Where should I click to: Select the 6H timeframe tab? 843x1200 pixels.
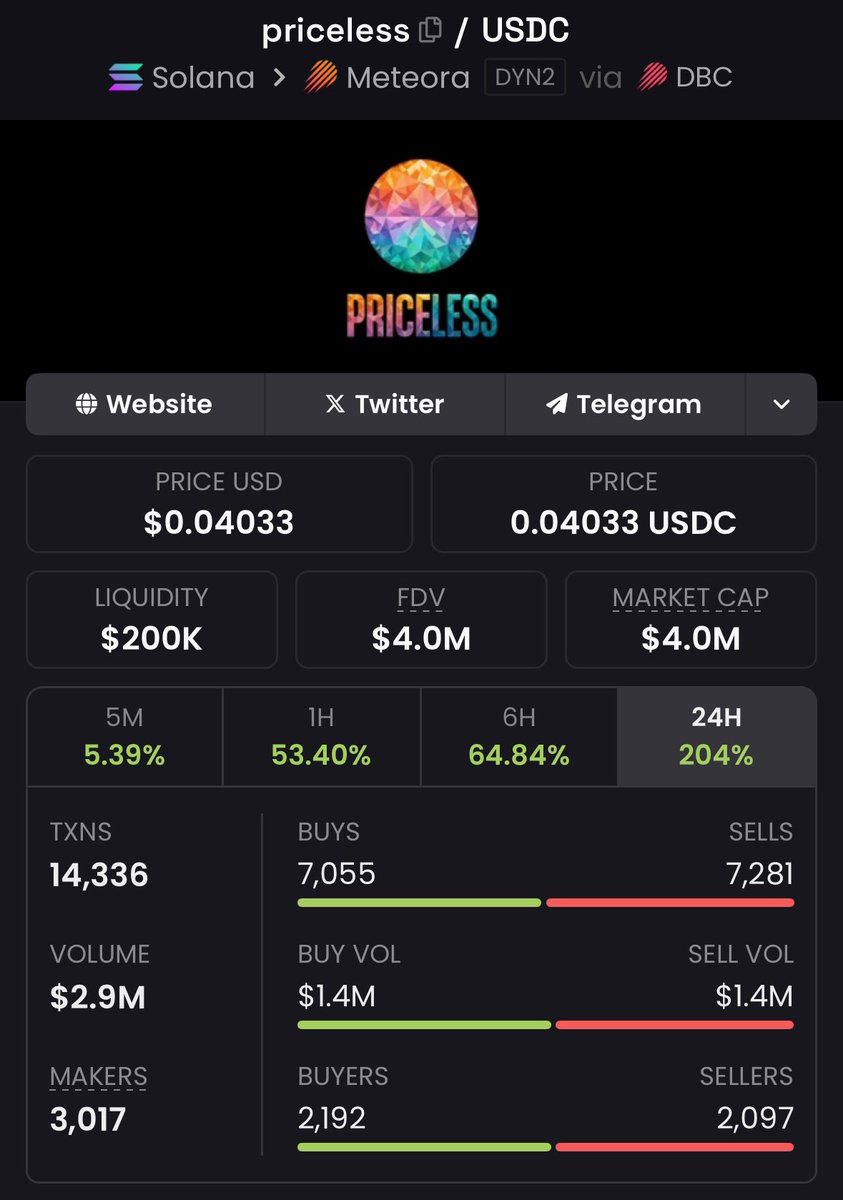click(x=519, y=737)
